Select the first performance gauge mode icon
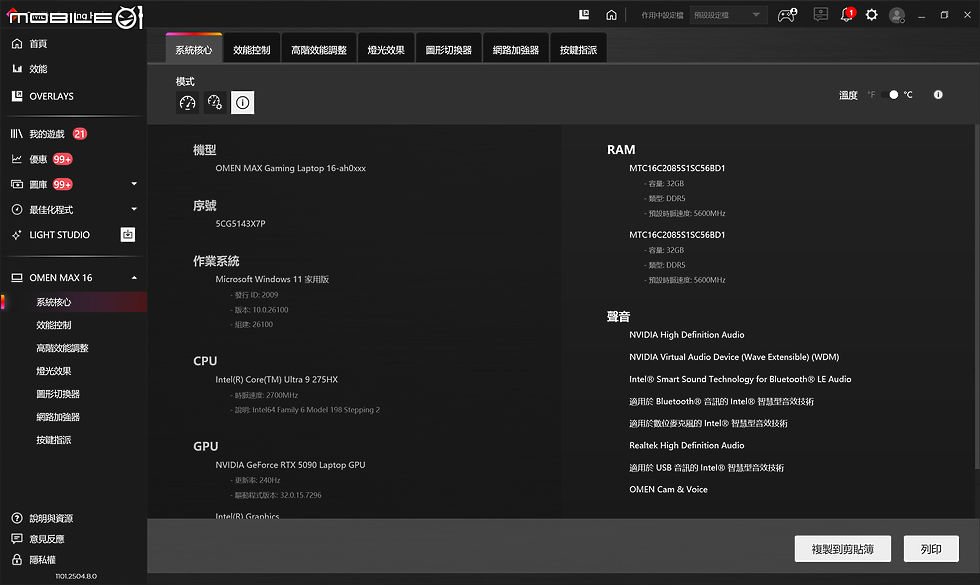Image resolution: width=980 pixels, height=585 pixels. point(188,102)
